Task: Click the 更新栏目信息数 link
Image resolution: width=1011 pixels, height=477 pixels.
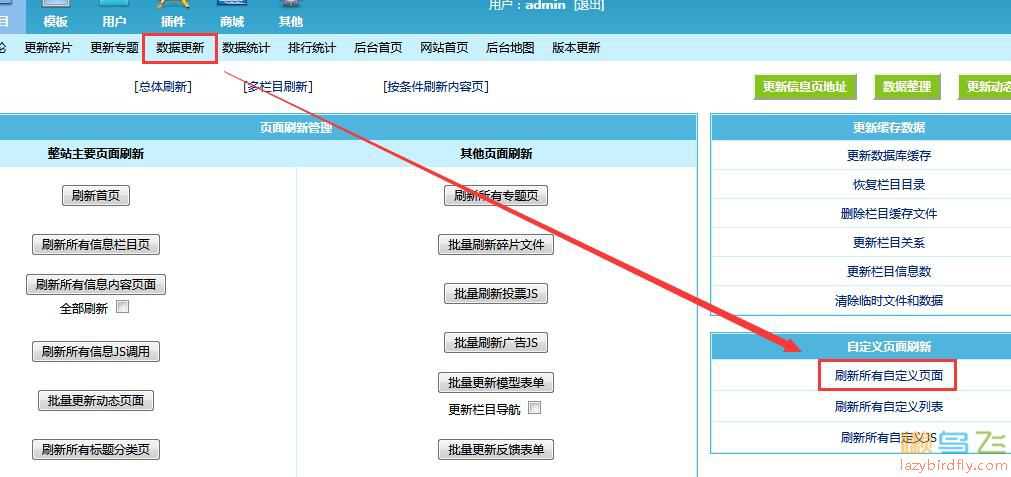Action: 888,271
